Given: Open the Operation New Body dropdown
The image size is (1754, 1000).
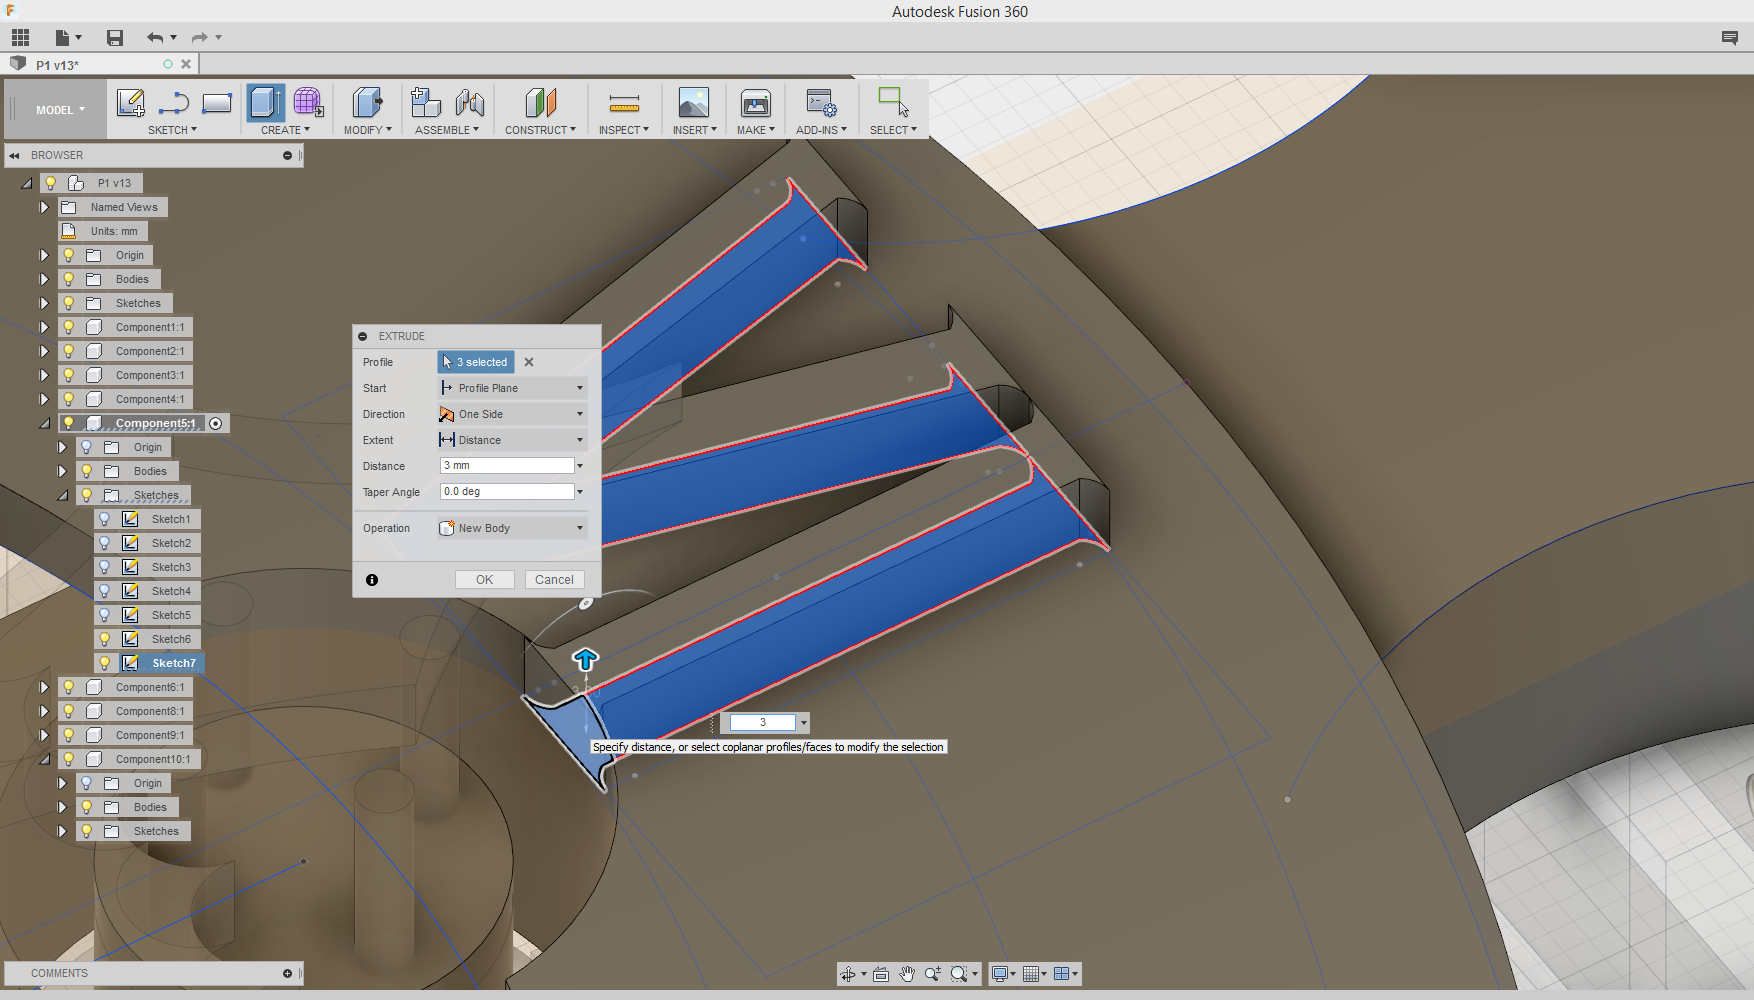Looking at the screenshot, I should 512,528.
